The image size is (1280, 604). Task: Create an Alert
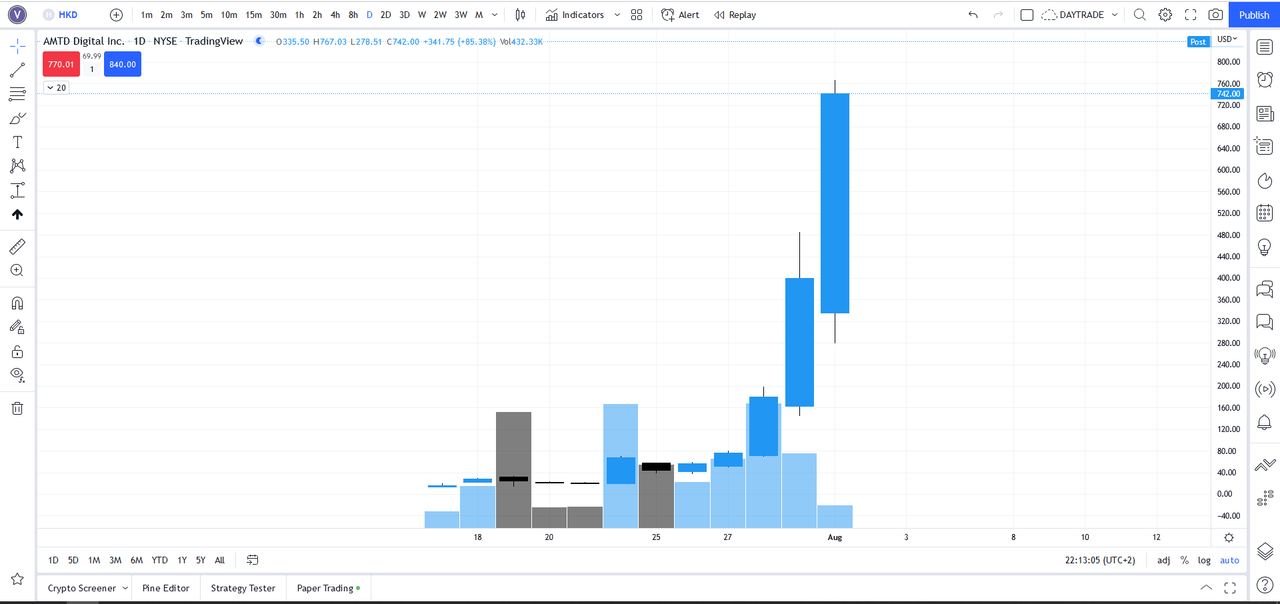pos(680,15)
